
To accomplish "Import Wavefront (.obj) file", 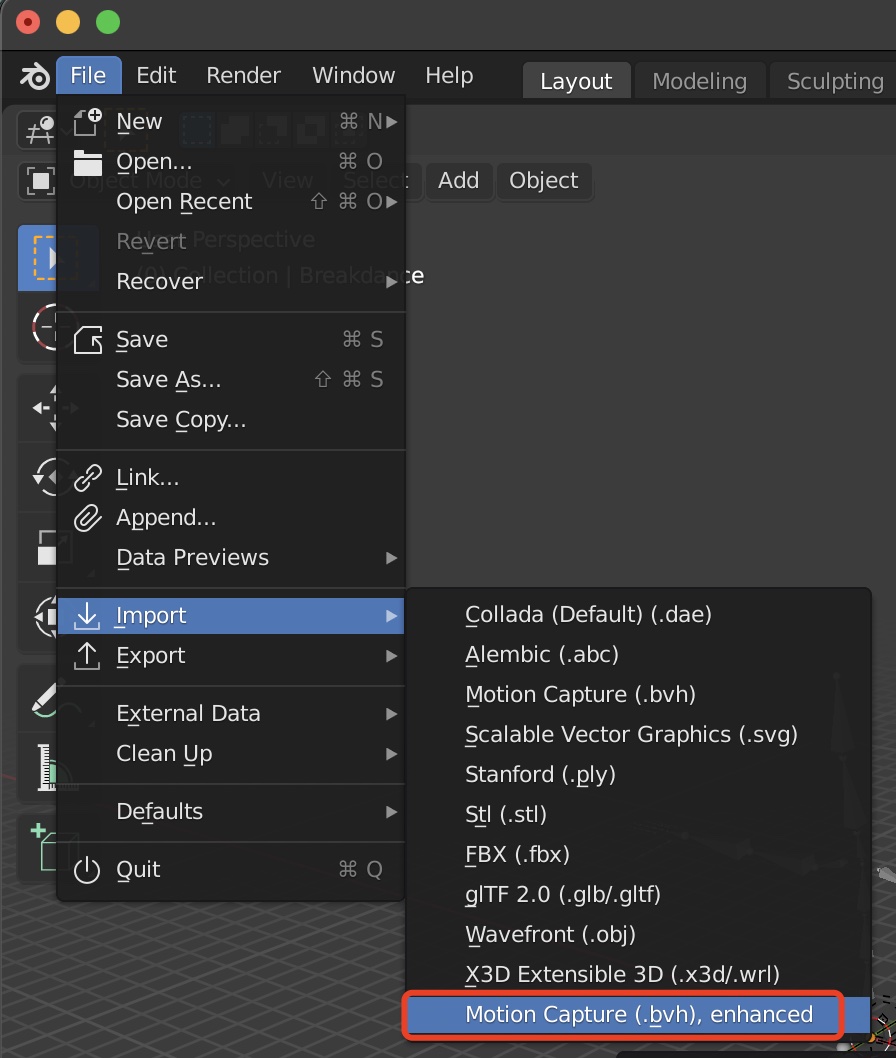I will coord(638,935).
